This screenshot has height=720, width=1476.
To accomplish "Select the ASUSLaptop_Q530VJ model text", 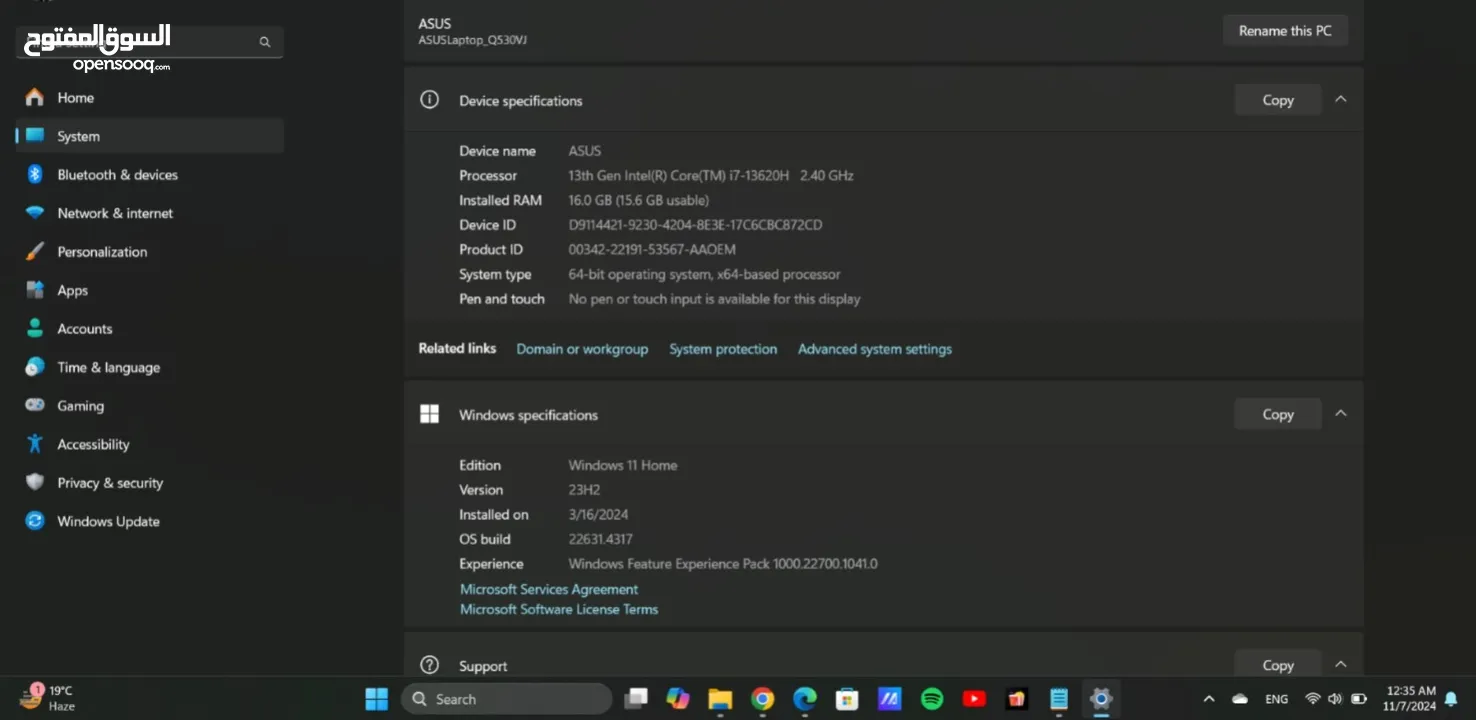I will pos(473,40).
